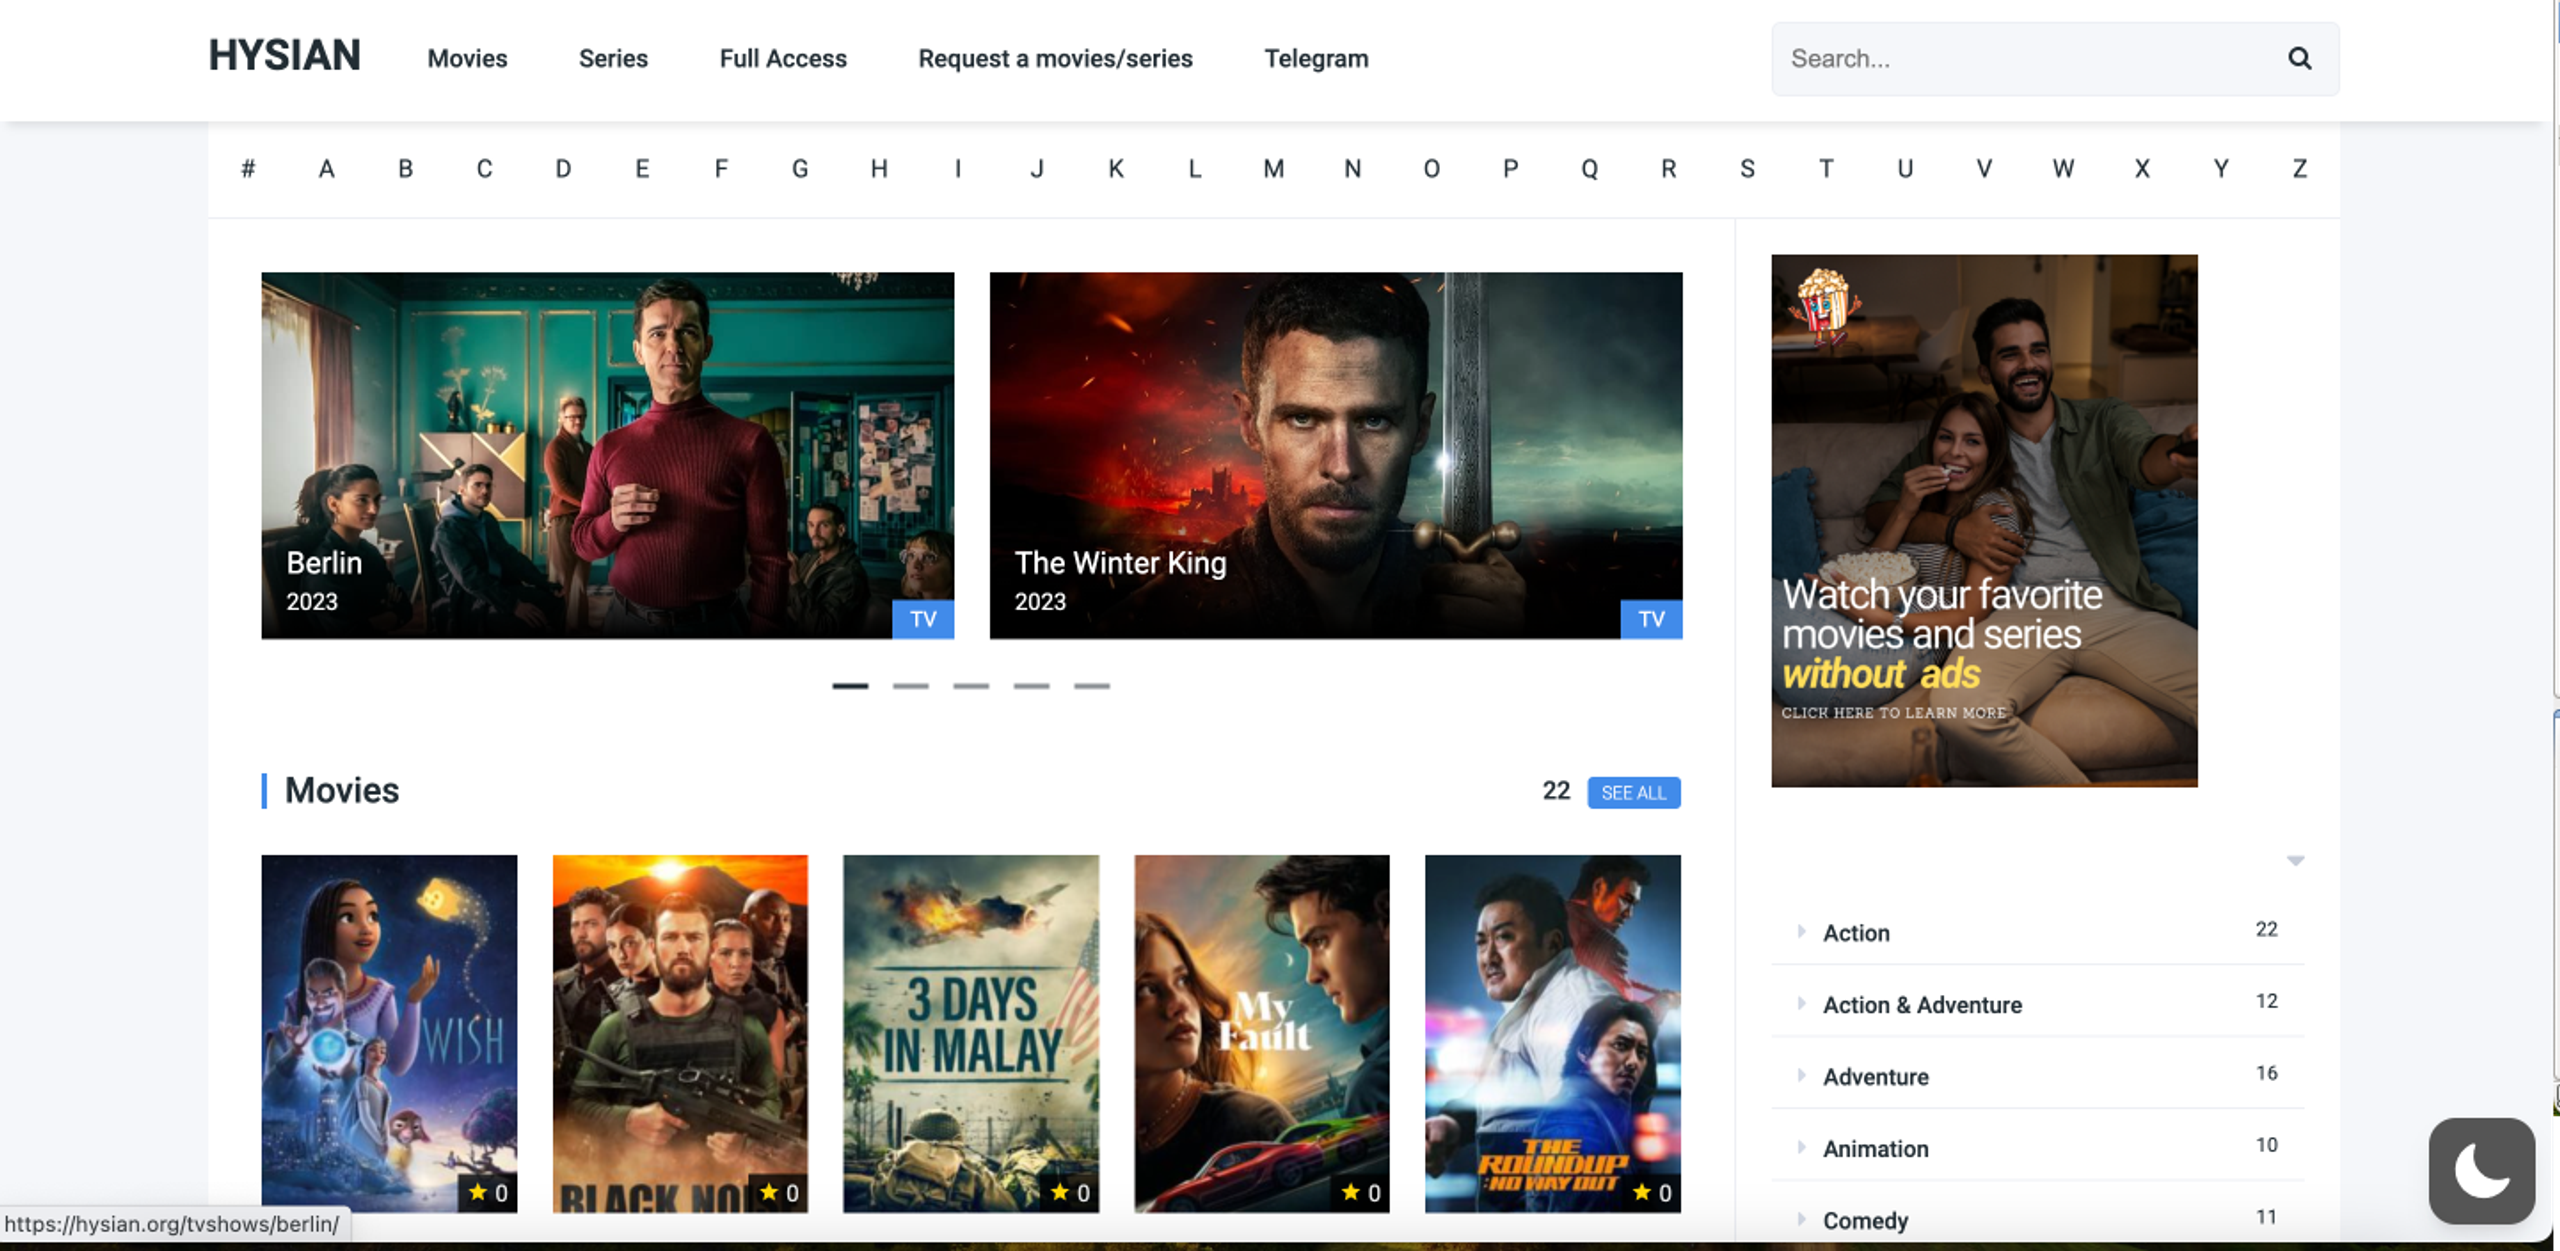Expand the Action genre arrow
Viewport: 2560px width, 1251px height.
1801,931
